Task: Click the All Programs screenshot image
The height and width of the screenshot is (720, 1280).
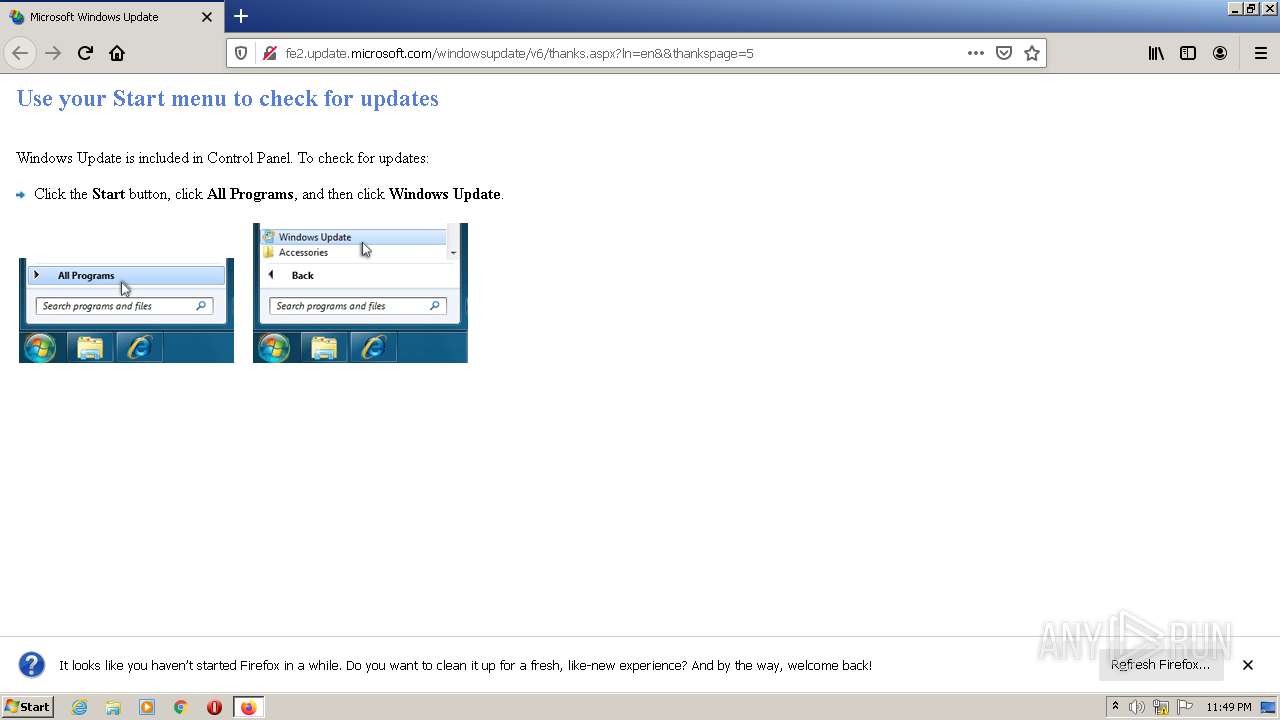Action: tap(126, 310)
